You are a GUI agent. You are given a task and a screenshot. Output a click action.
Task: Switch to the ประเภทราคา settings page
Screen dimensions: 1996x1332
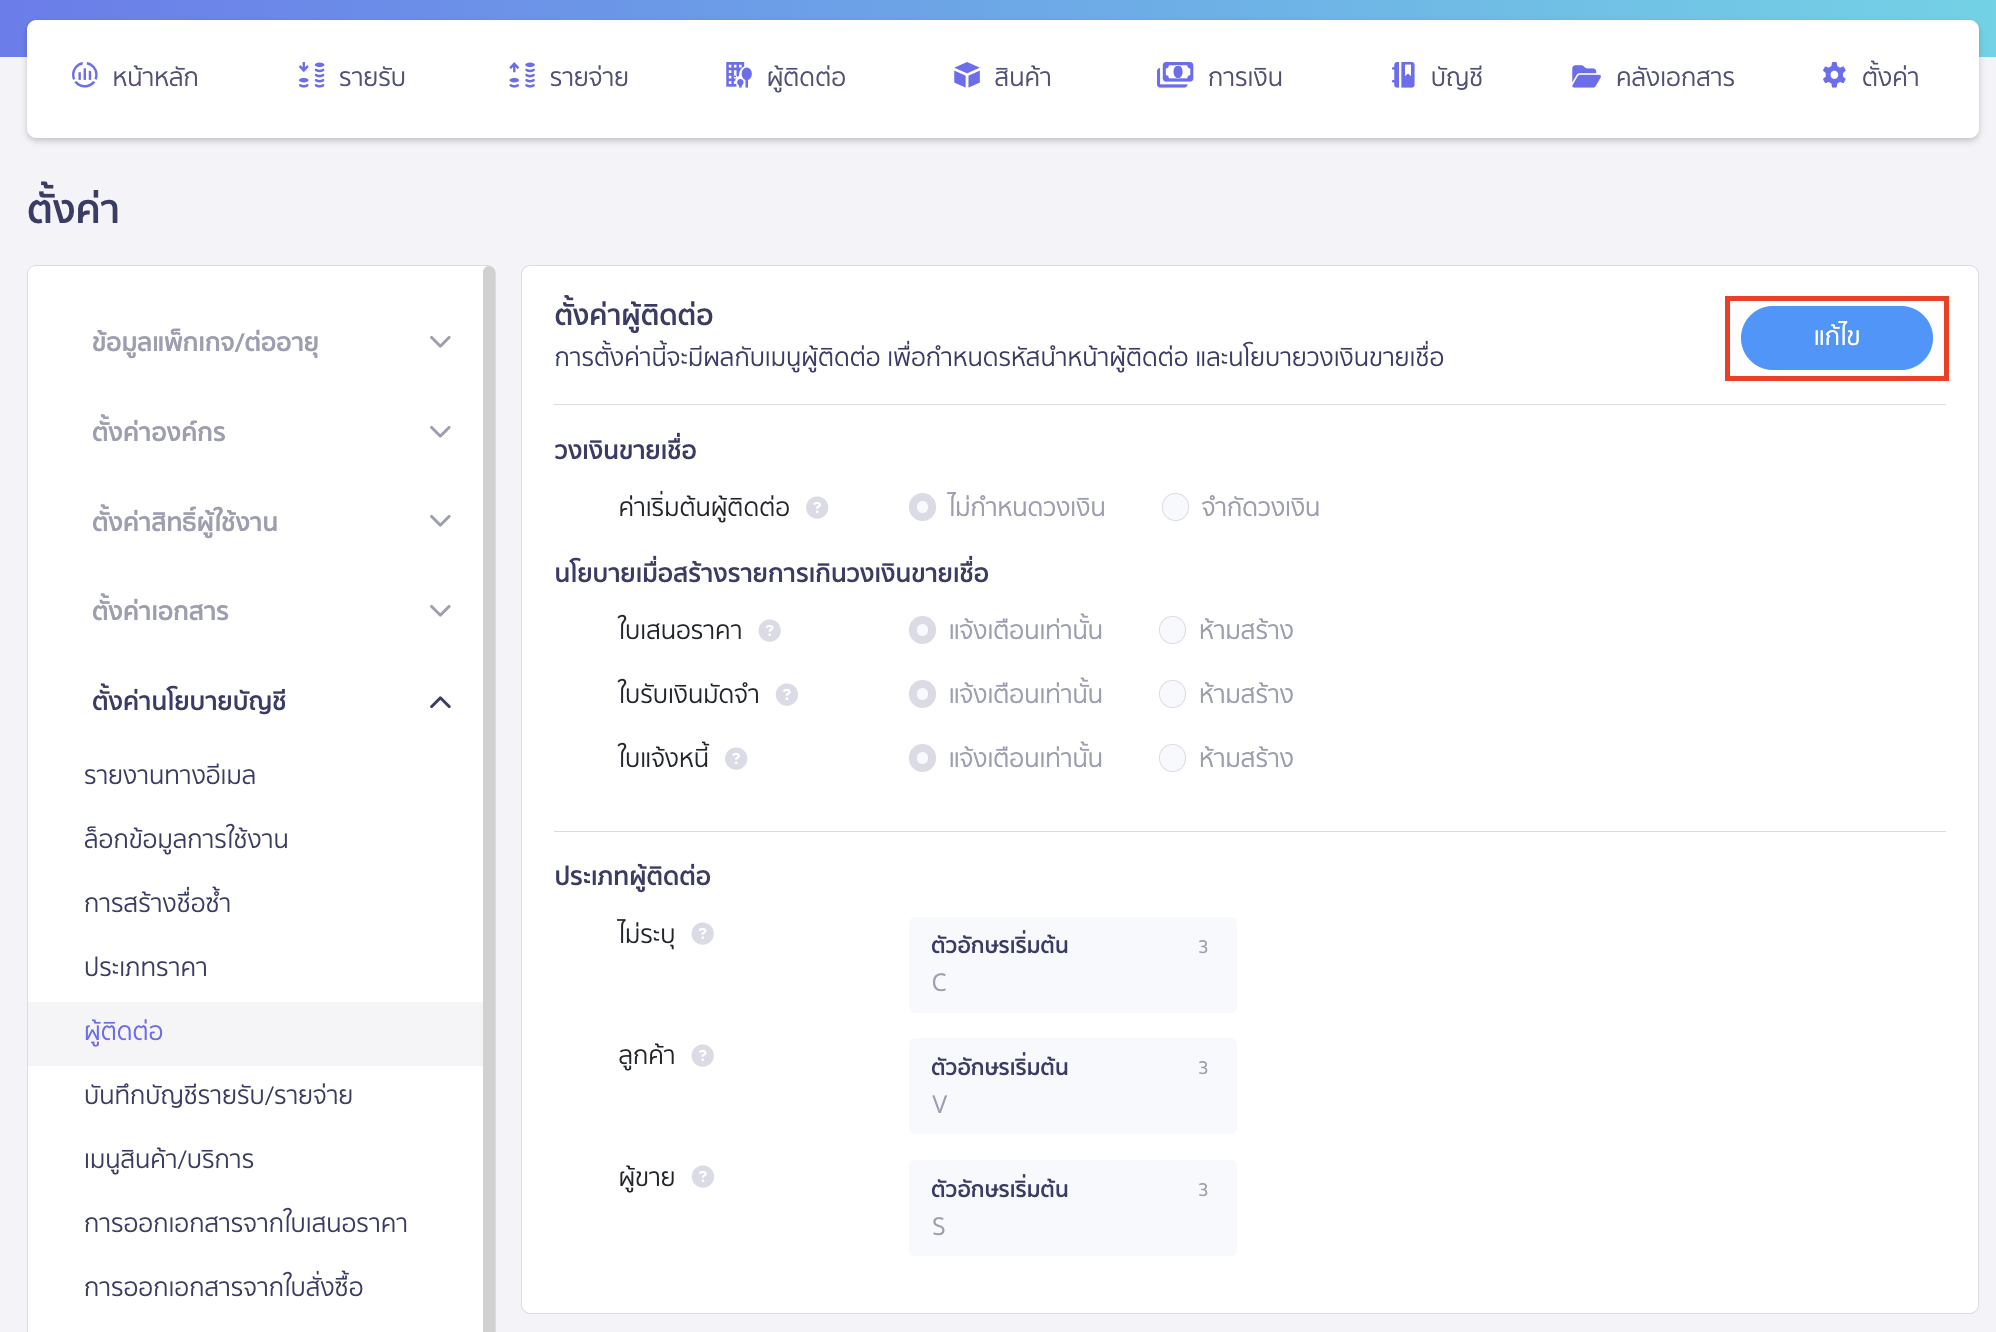[144, 967]
